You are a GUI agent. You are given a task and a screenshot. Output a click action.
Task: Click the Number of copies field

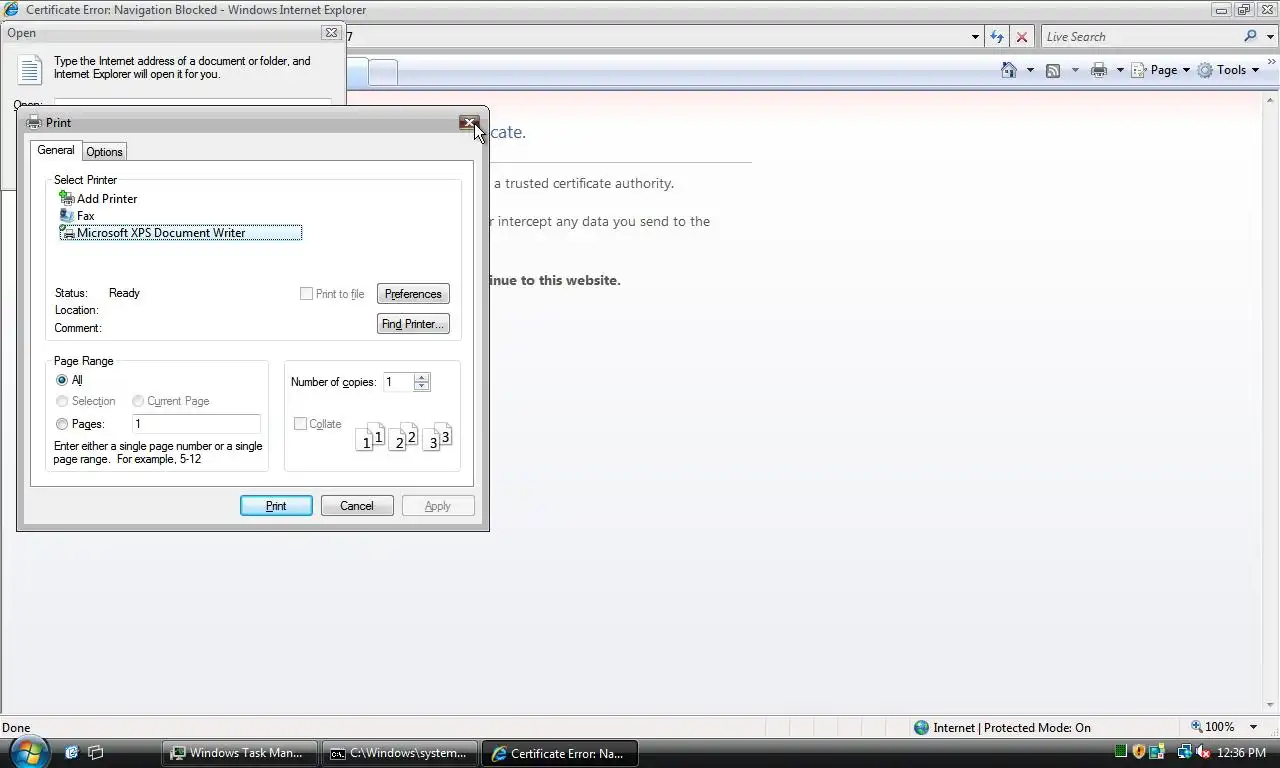pyautogui.click(x=399, y=382)
